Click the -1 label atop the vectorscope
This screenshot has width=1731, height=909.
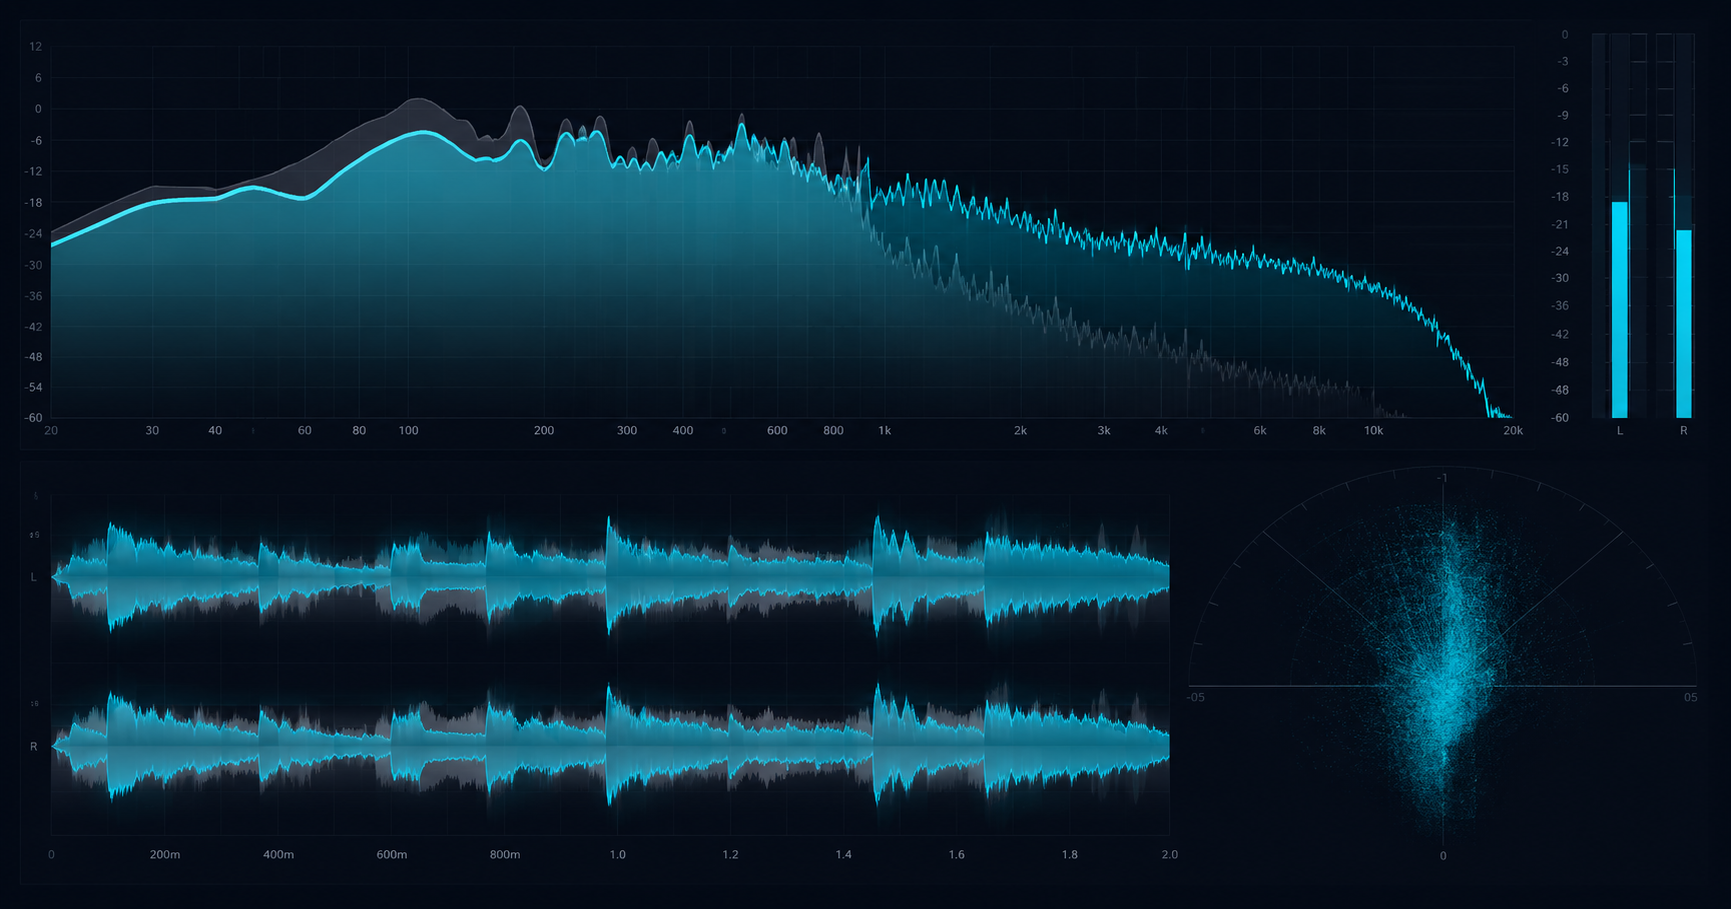point(1442,478)
